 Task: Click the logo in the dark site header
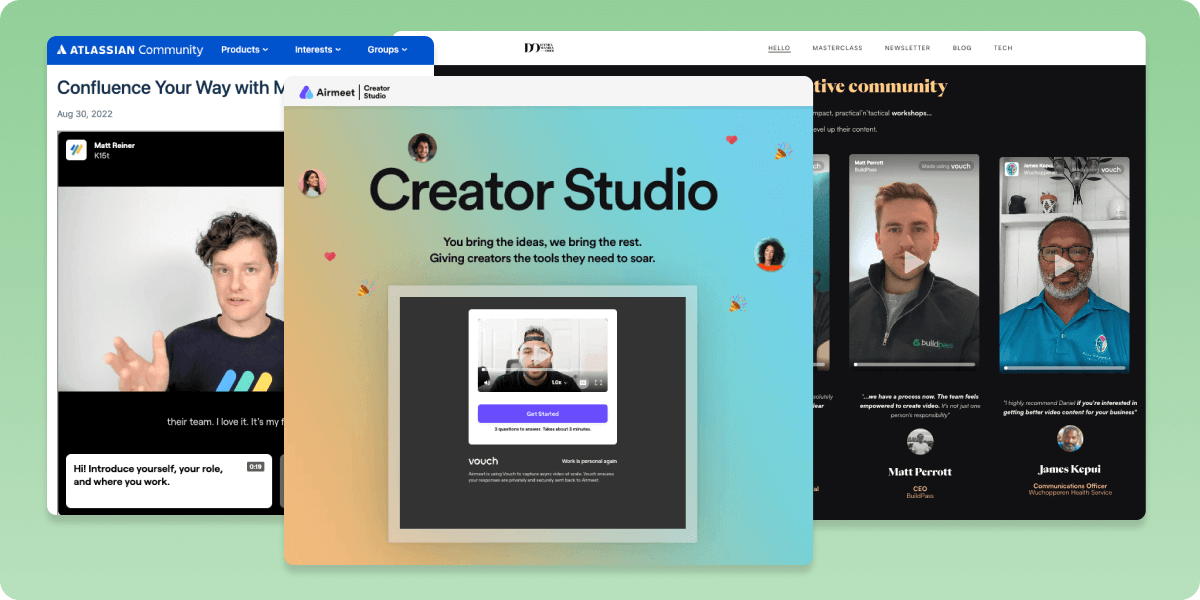pyautogui.click(x=539, y=48)
